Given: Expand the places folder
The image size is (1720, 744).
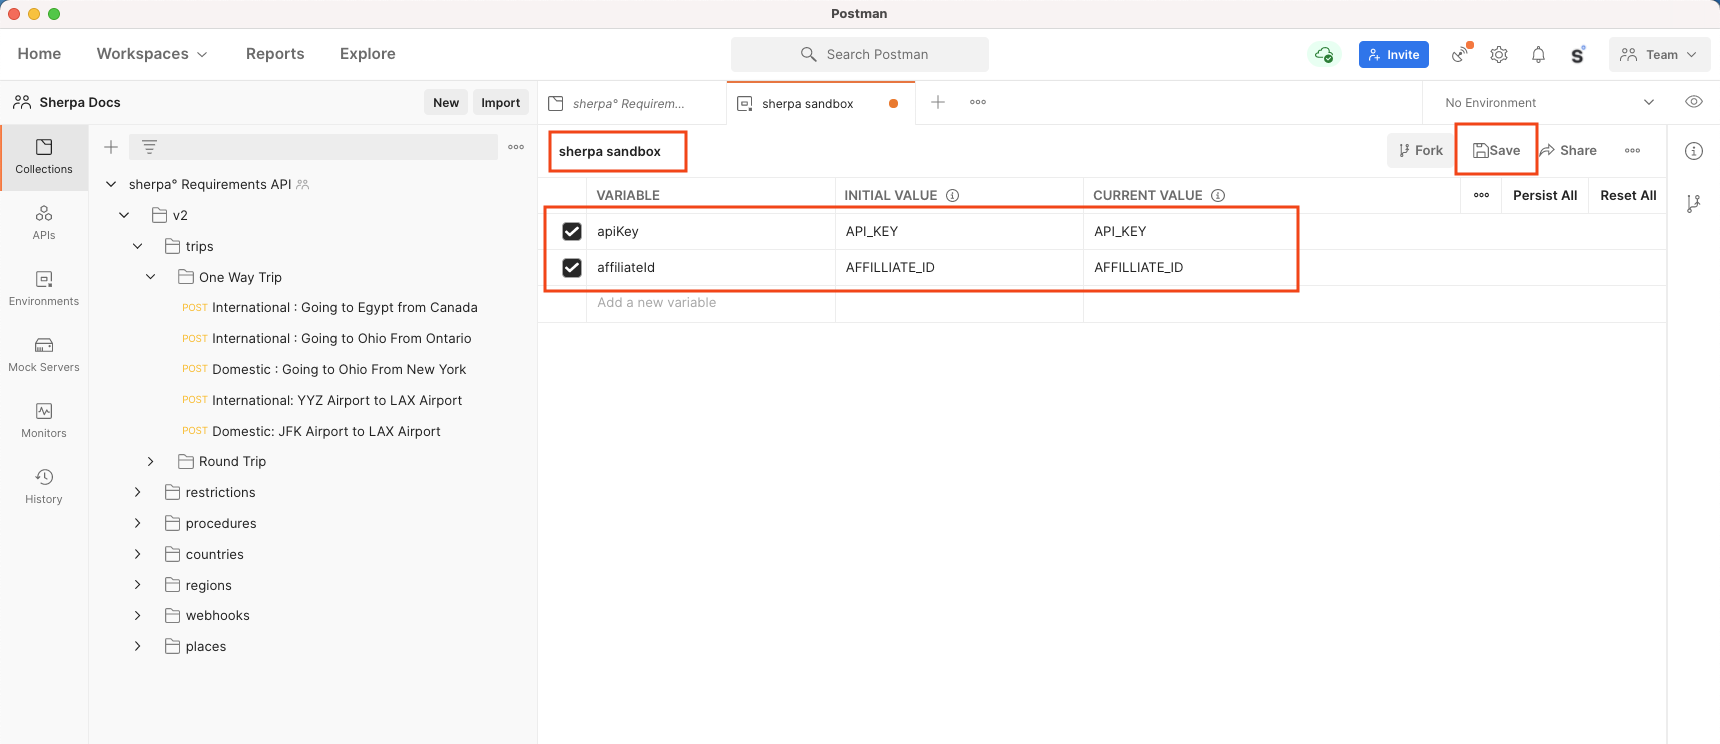Looking at the screenshot, I should pos(137,646).
